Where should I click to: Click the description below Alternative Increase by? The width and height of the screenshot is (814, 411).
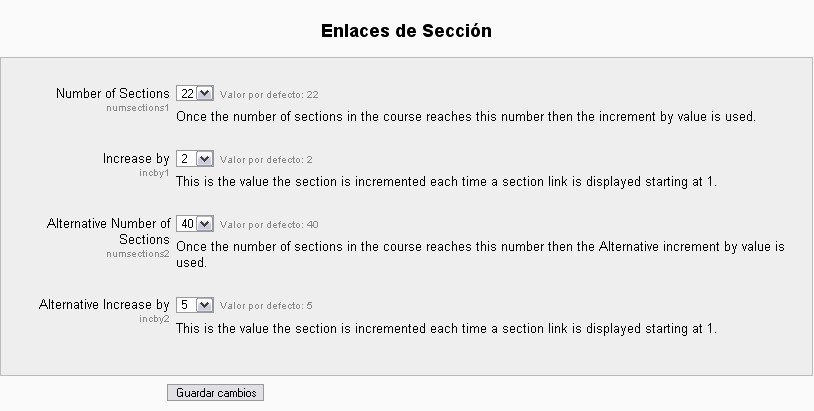point(446,328)
